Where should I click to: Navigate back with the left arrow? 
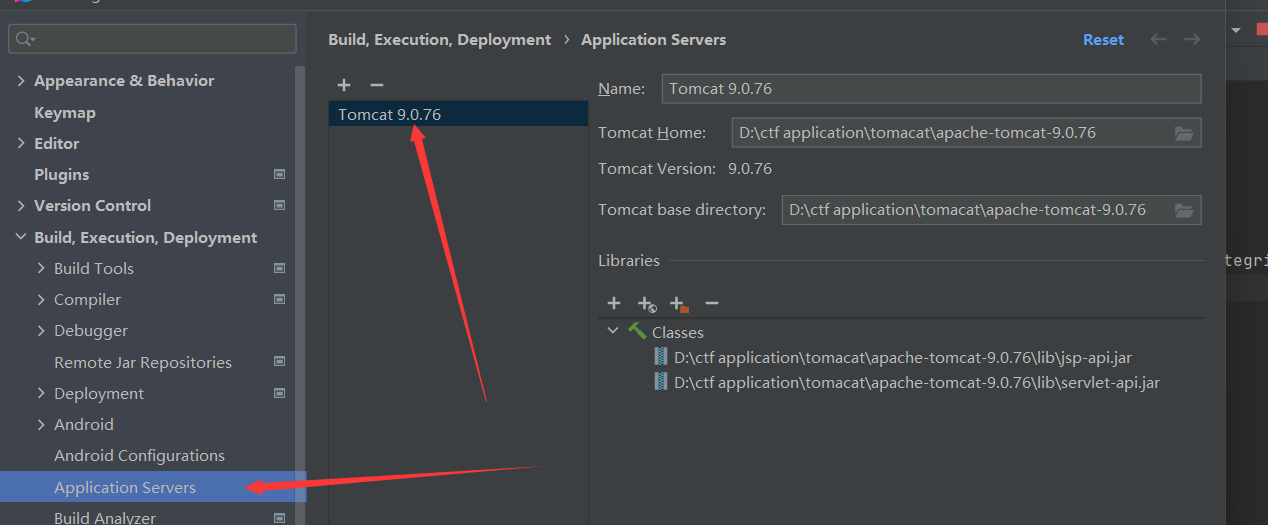pyautogui.click(x=1158, y=40)
